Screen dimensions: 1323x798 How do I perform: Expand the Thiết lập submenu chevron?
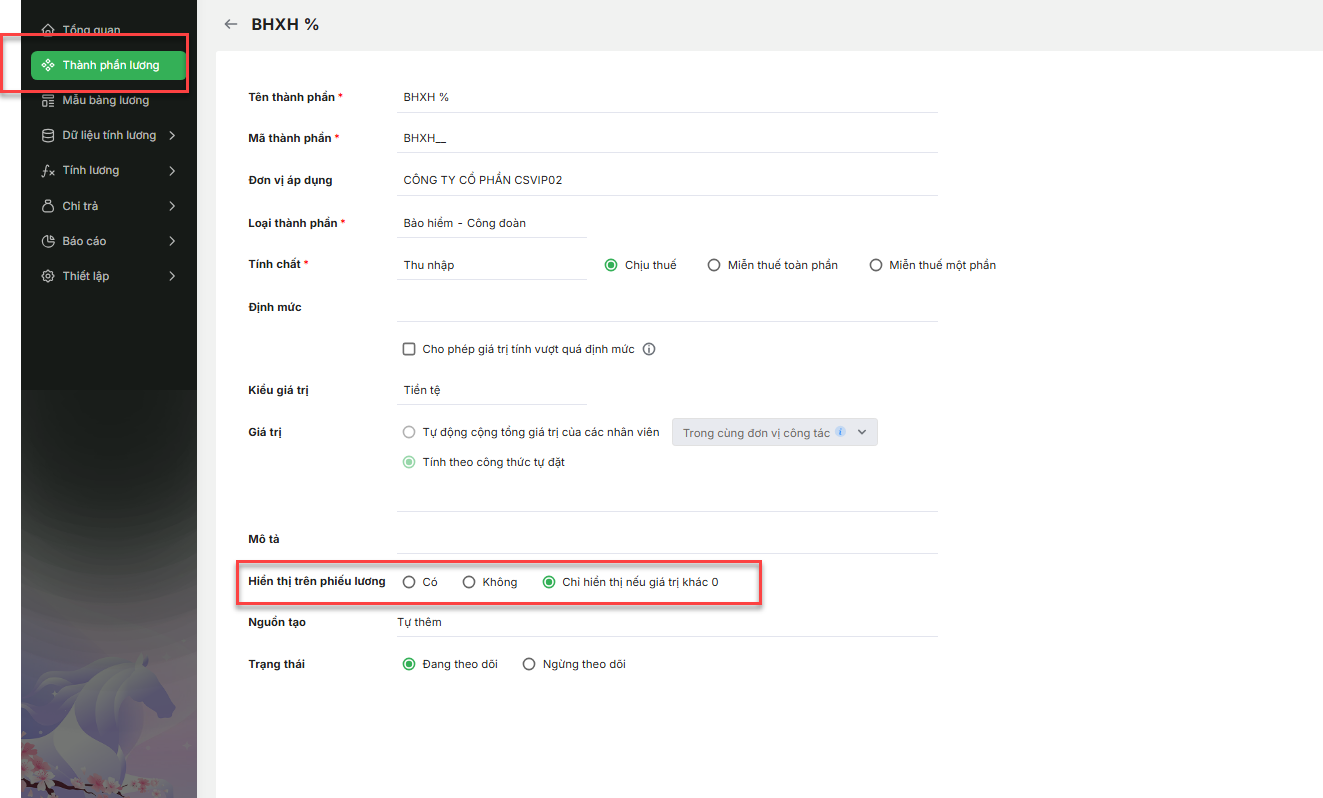[172, 276]
